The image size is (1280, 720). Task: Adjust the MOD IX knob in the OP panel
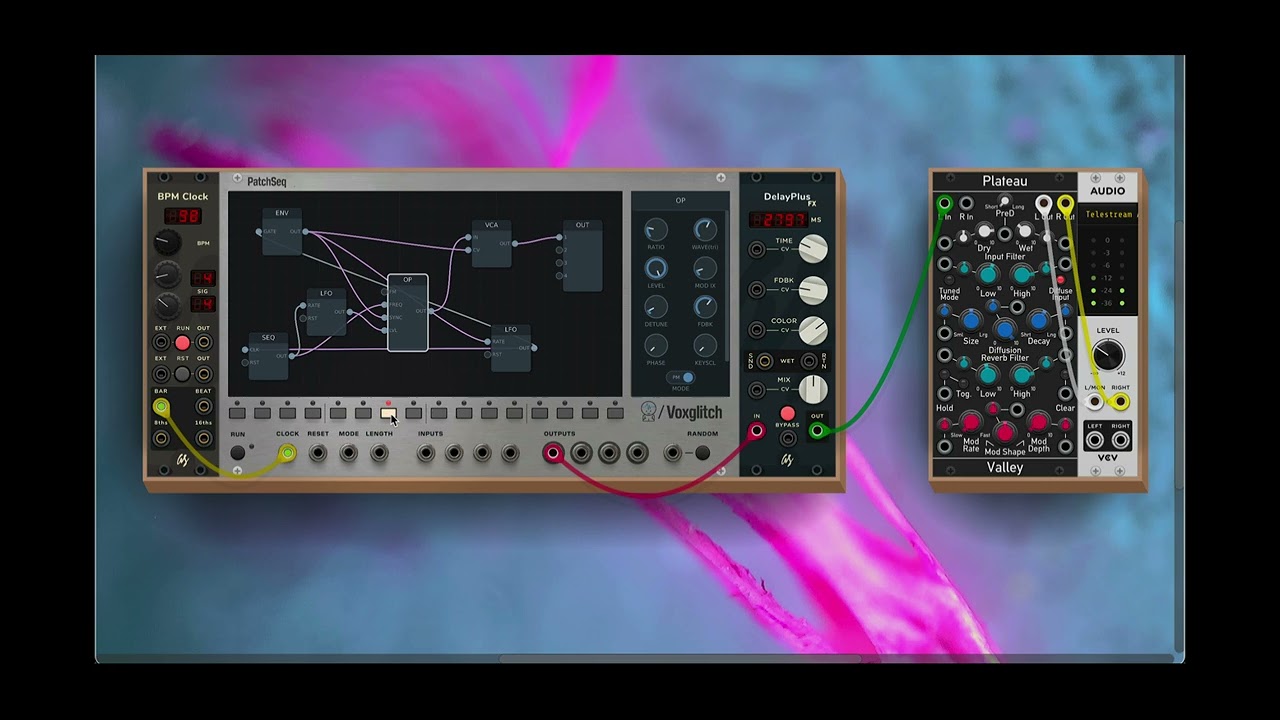click(x=705, y=268)
